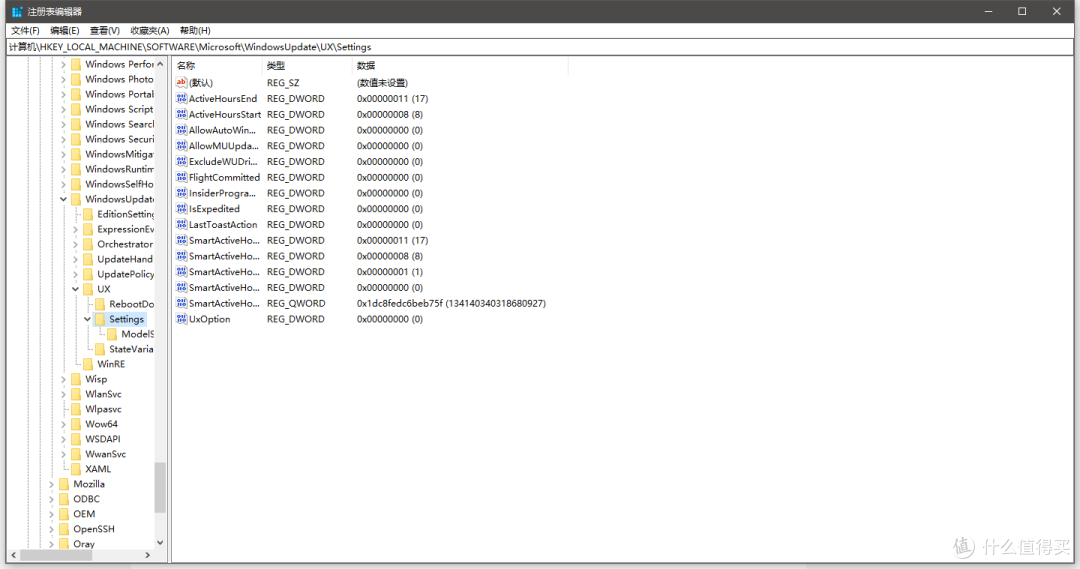Viewport: 1080px width, 569px height.
Task: Click the folder icon of the WSDAPI key
Action: [x=76, y=439]
